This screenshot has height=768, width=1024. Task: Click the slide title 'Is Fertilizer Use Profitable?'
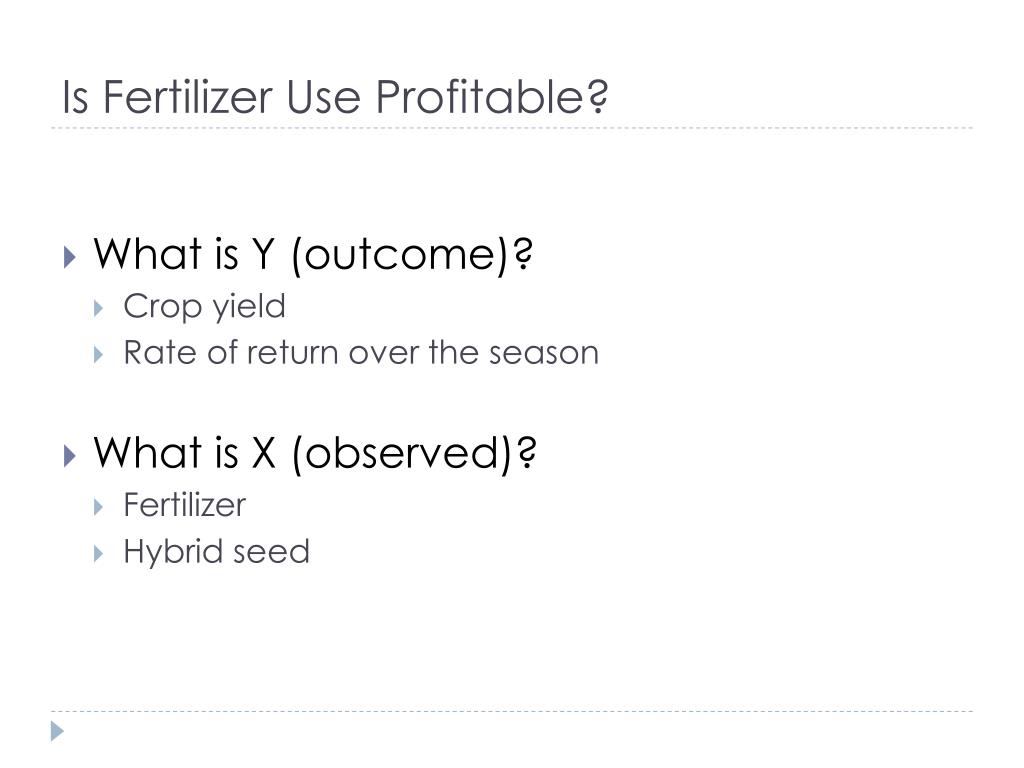tap(335, 97)
